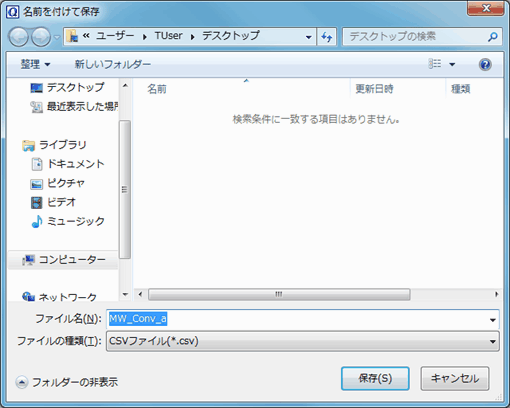The height and width of the screenshot is (408, 510).
Task: Open Help with the blue question mark icon
Action: 485,64
